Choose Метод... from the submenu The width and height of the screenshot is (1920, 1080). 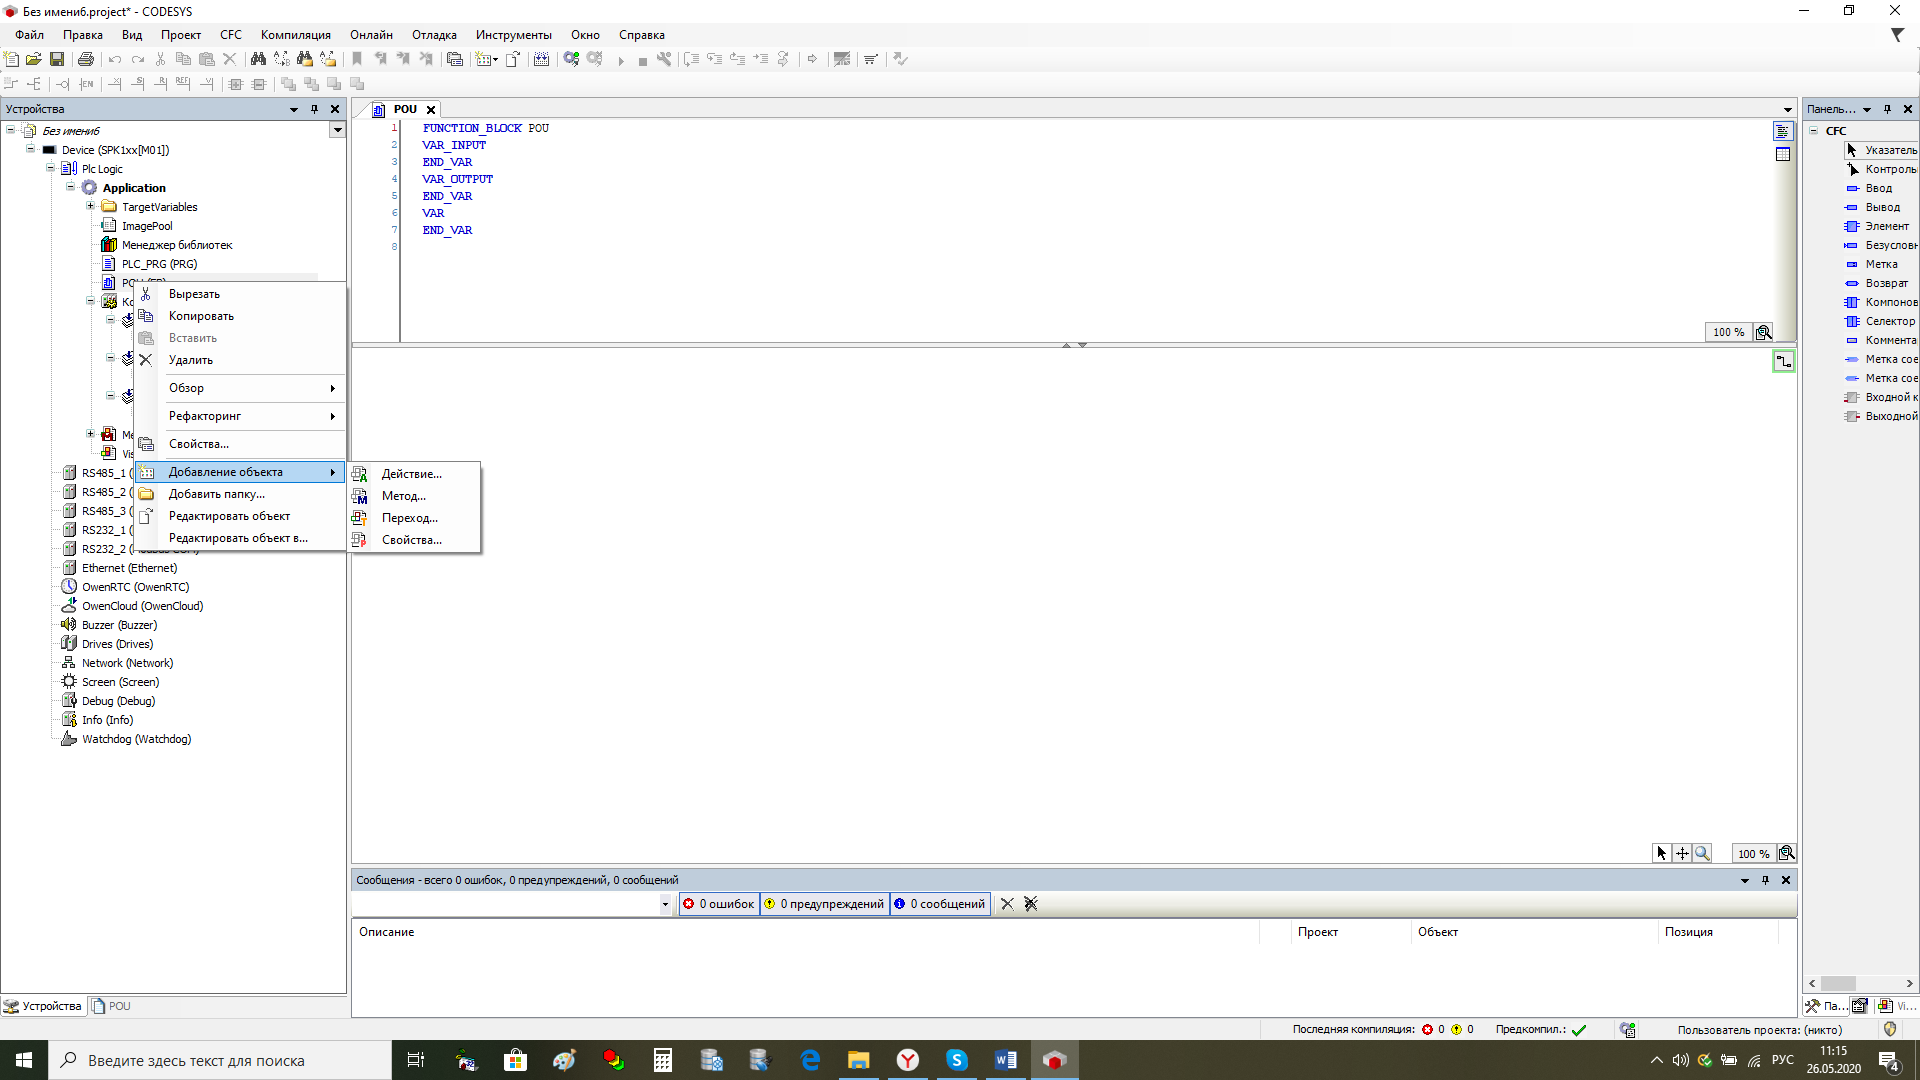(x=403, y=496)
